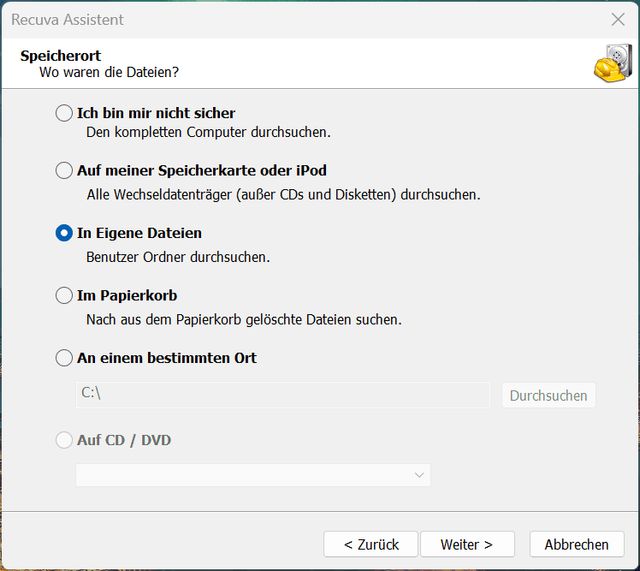Click the "Wo waren die Dateien?" subtitle
The width and height of the screenshot is (640, 571).
point(109,73)
